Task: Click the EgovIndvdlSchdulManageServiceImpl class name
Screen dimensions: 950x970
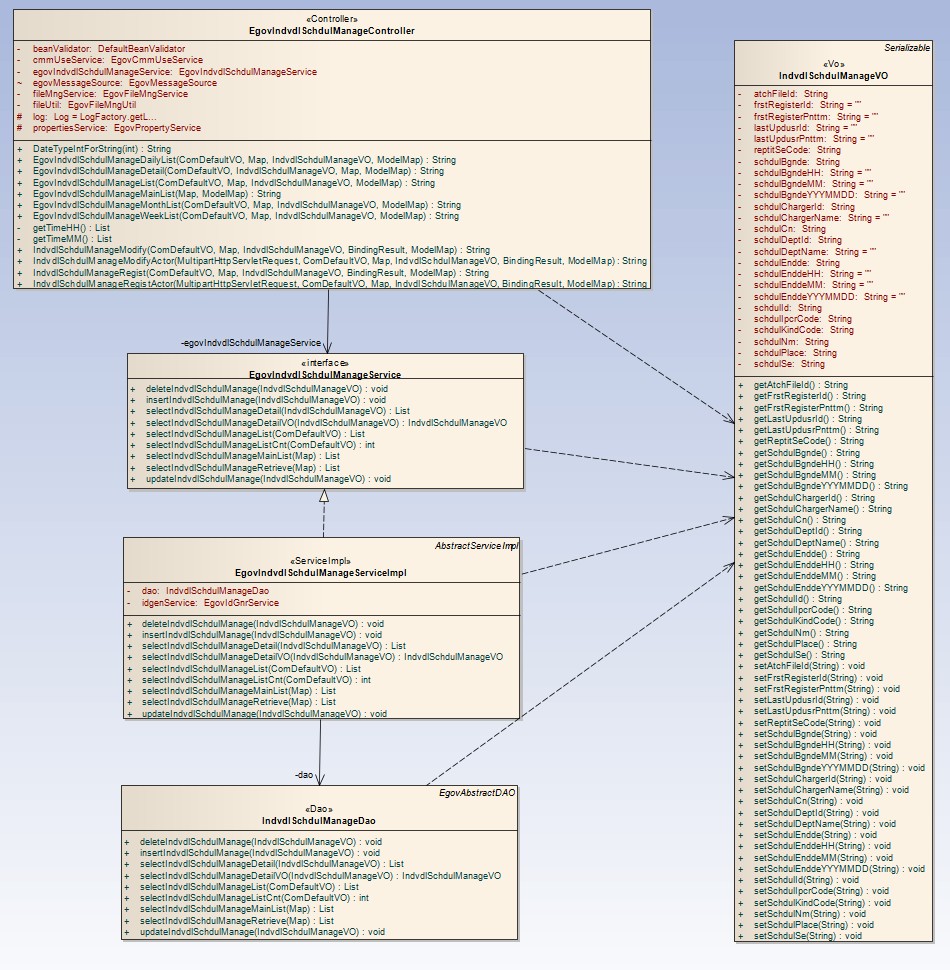Action: pyautogui.click(x=320, y=573)
